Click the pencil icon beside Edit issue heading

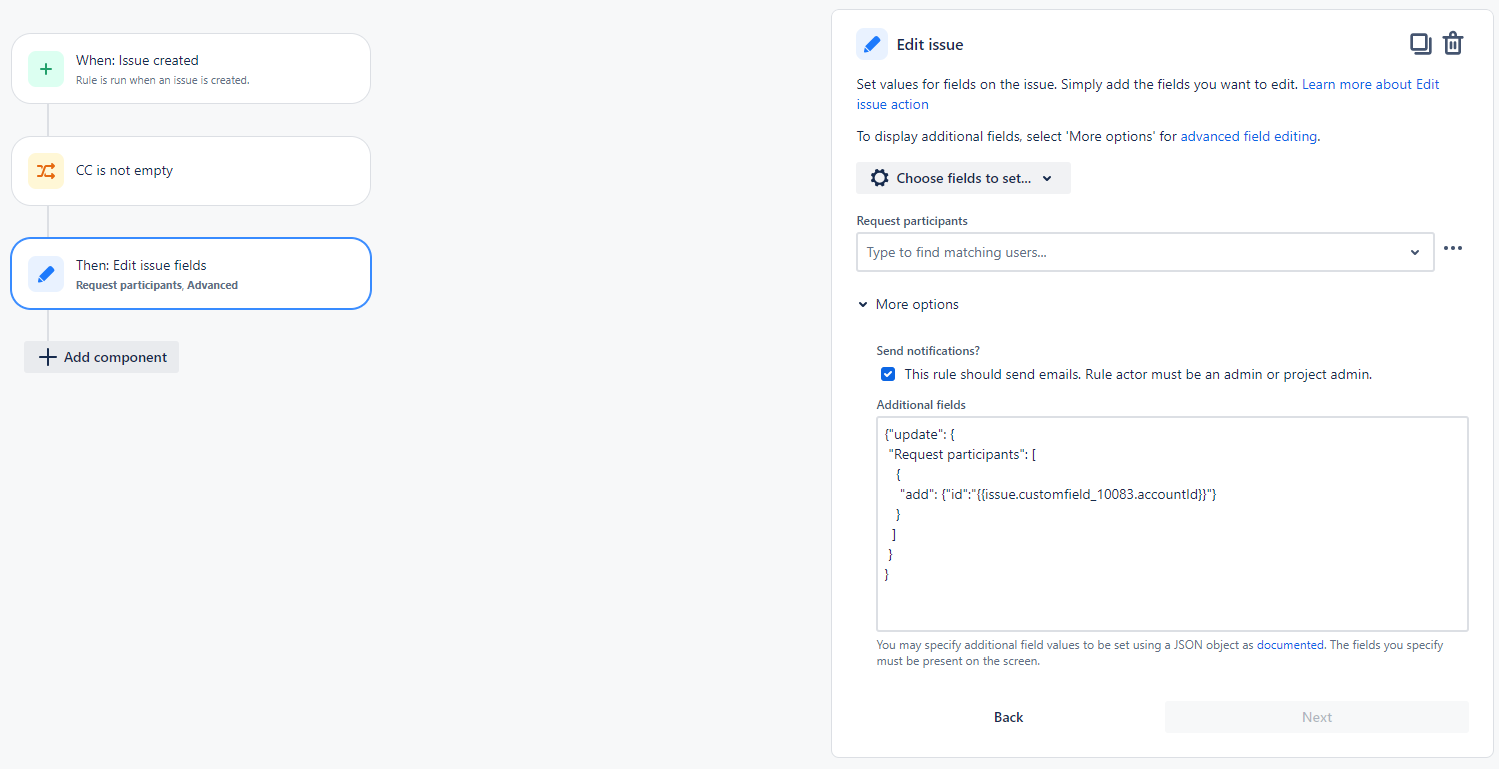pyautogui.click(x=870, y=44)
